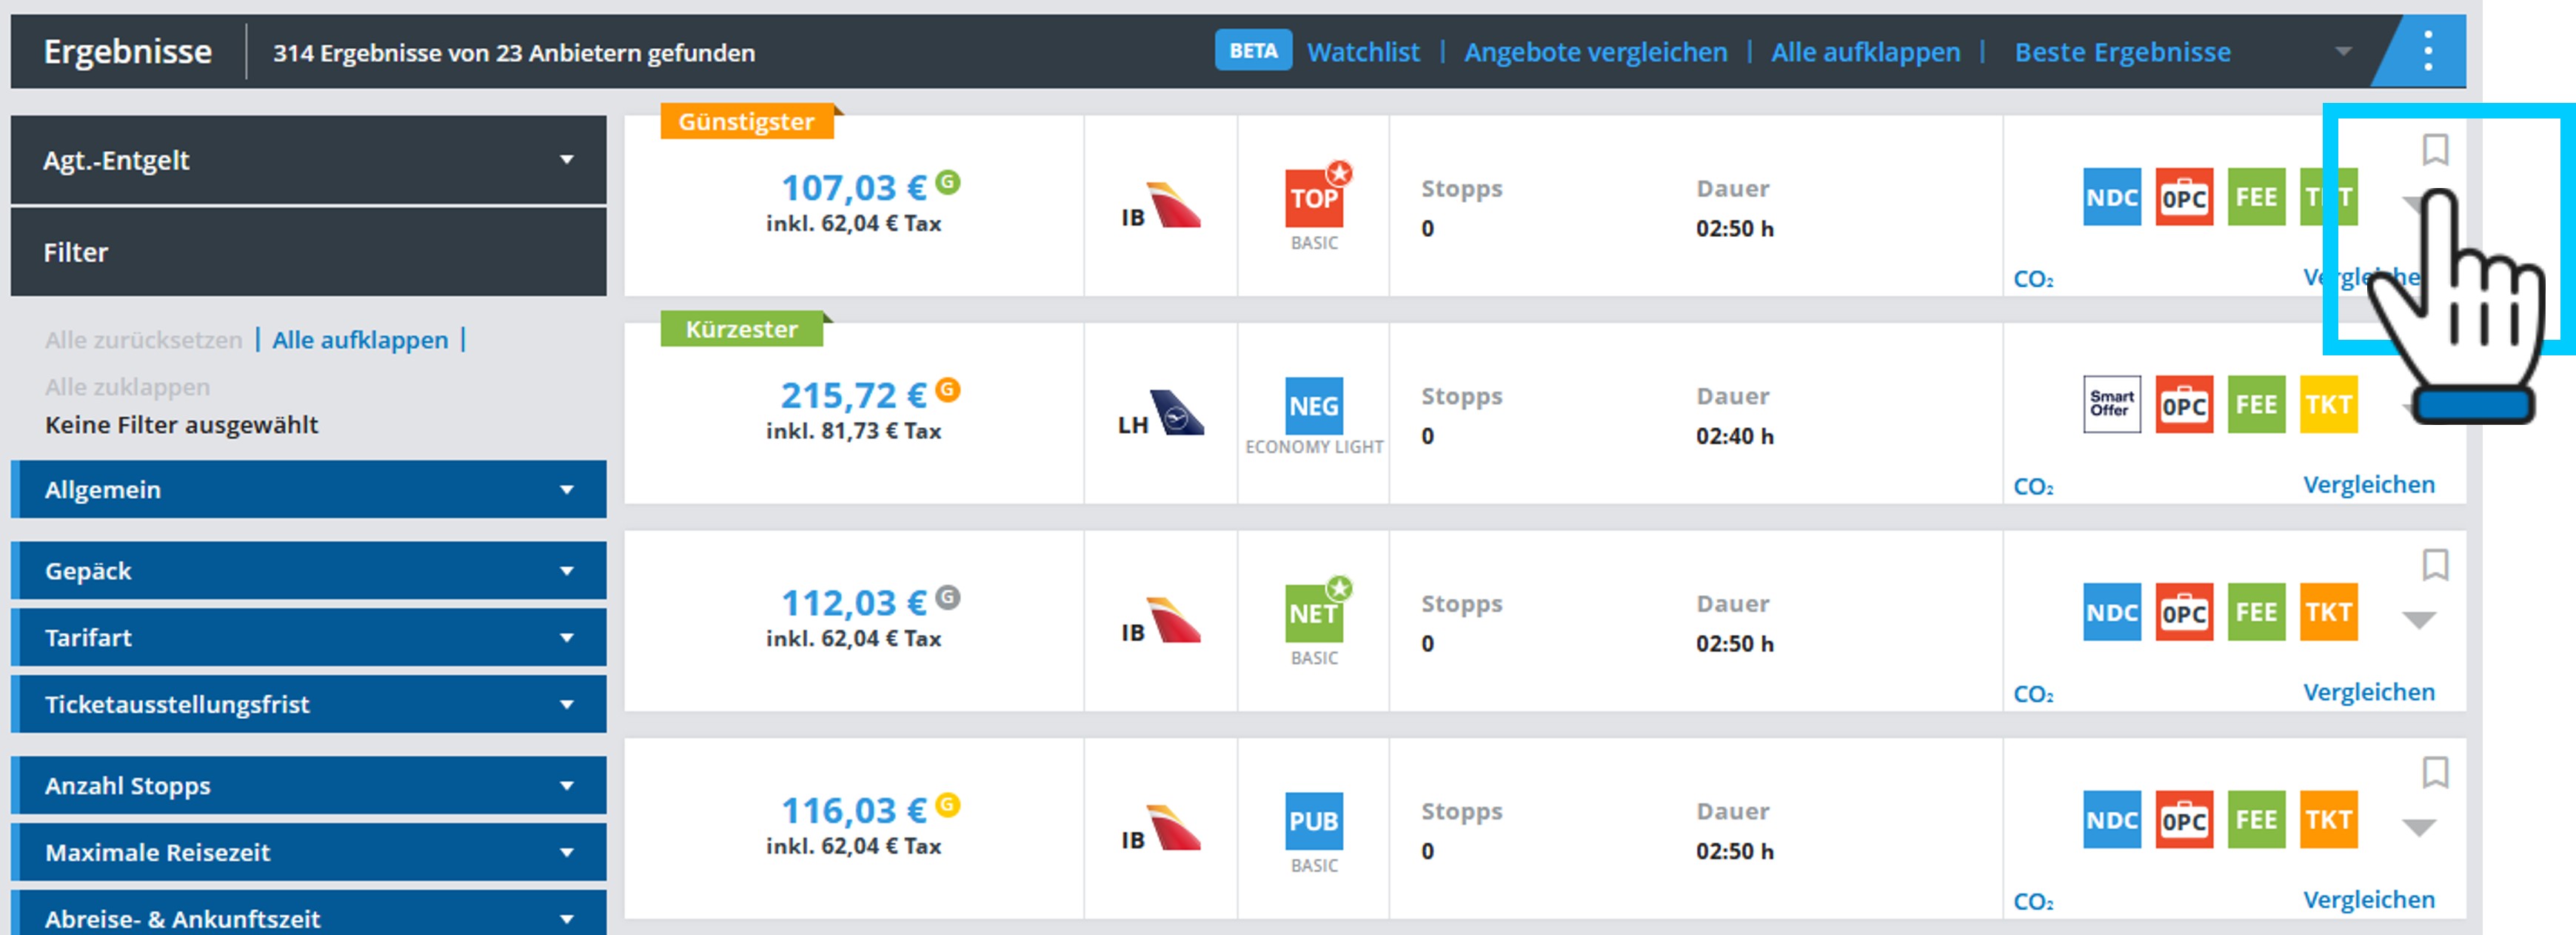Image resolution: width=2576 pixels, height=935 pixels.
Task: Click Alle aufklappen link in filter panel
Action: [x=360, y=340]
